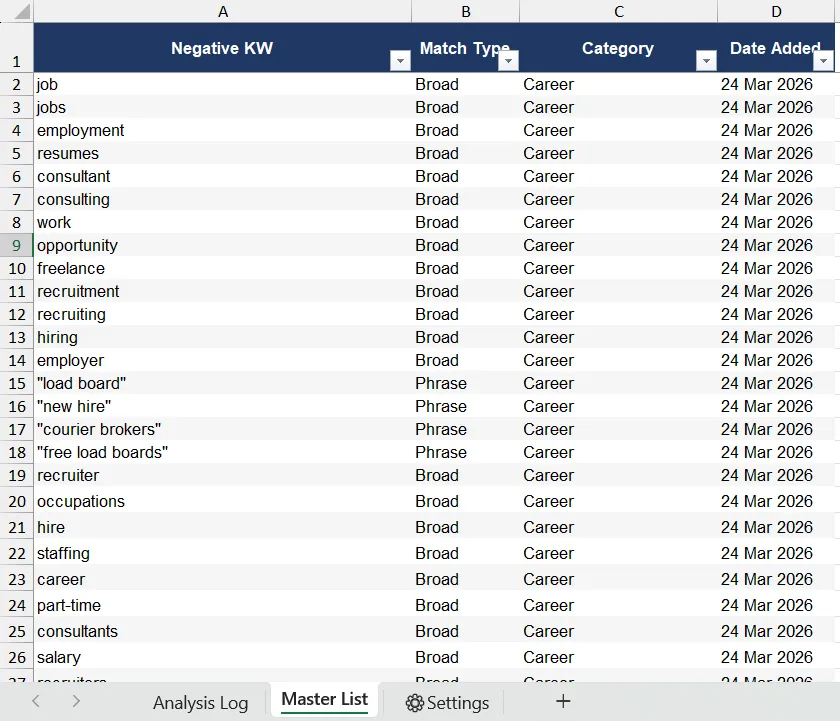
Task: Click the cell containing "consultant"
Action: pos(223,176)
